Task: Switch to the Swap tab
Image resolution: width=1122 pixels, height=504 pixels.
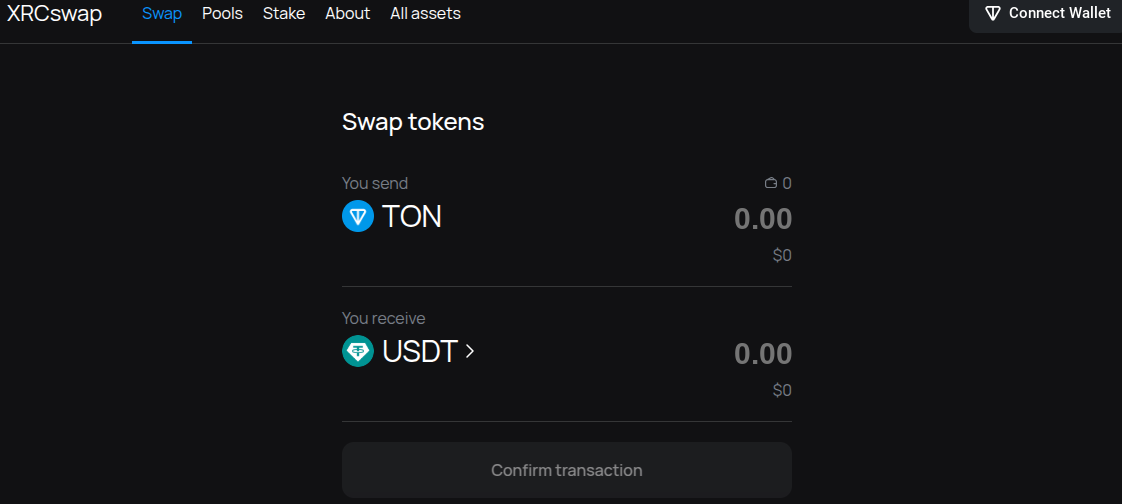Action: tap(162, 14)
